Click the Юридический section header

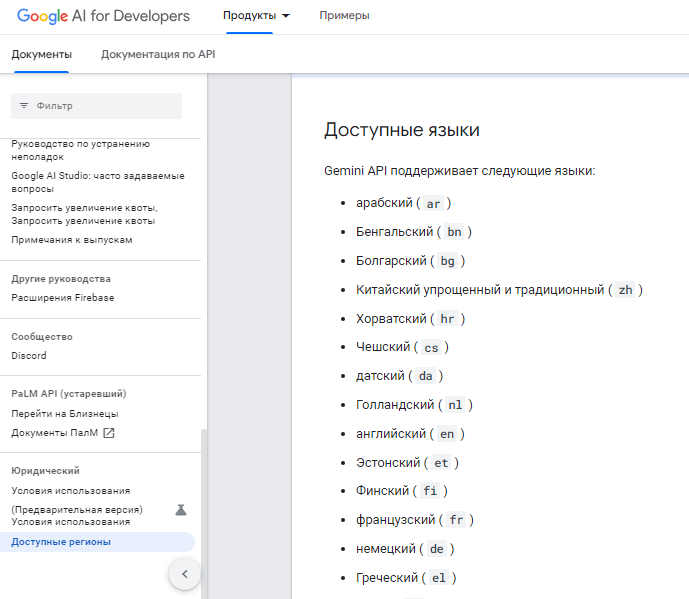click(45, 471)
